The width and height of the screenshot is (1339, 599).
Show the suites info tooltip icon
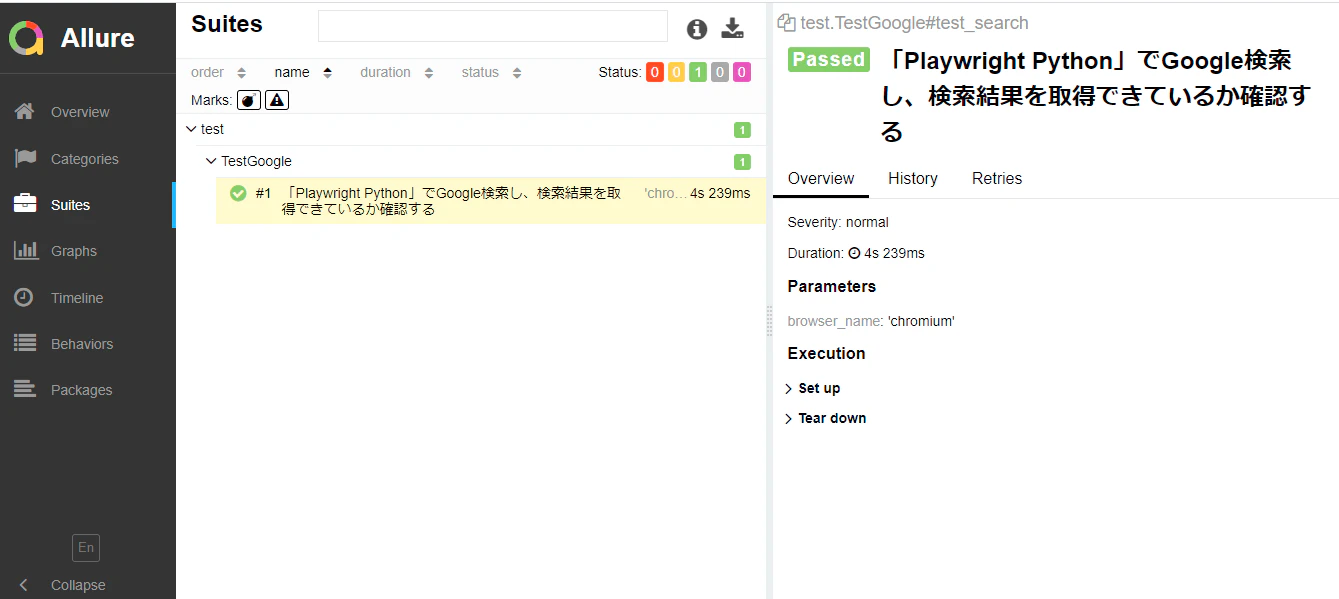click(697, 29)
